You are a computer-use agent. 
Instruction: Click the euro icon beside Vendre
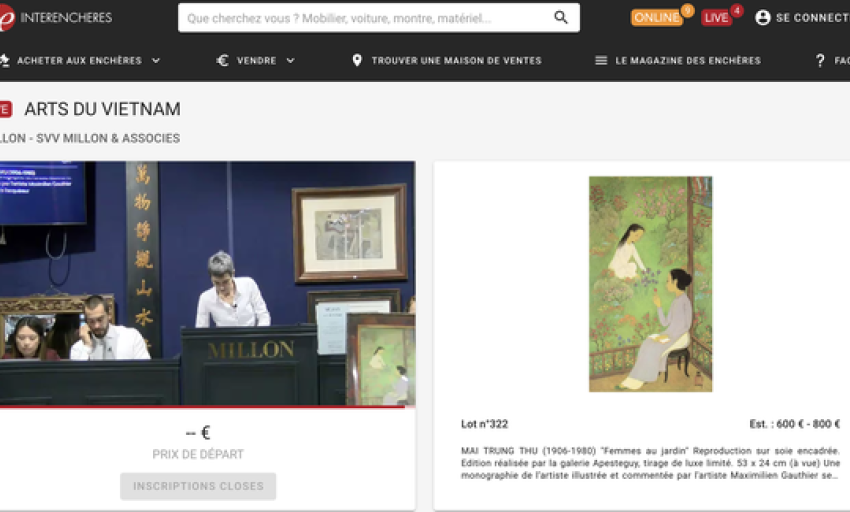pos(222,60)
